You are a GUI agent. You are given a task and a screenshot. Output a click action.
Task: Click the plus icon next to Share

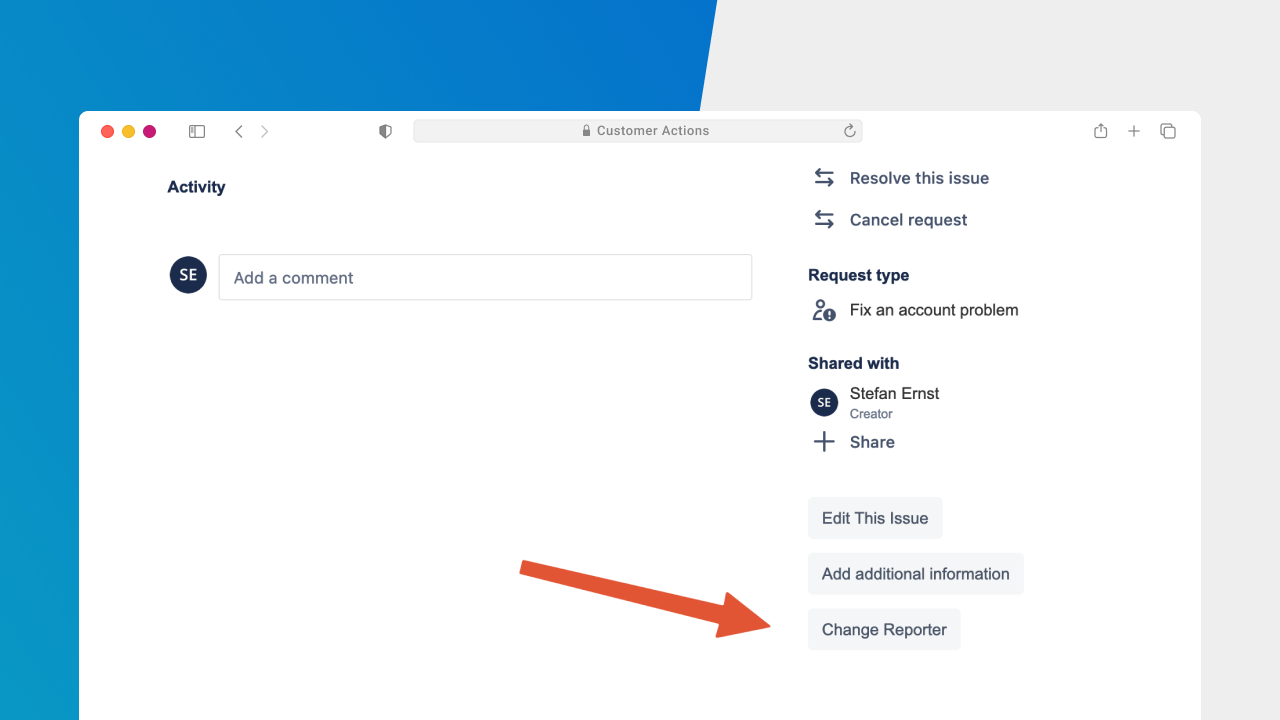[824, 442]
